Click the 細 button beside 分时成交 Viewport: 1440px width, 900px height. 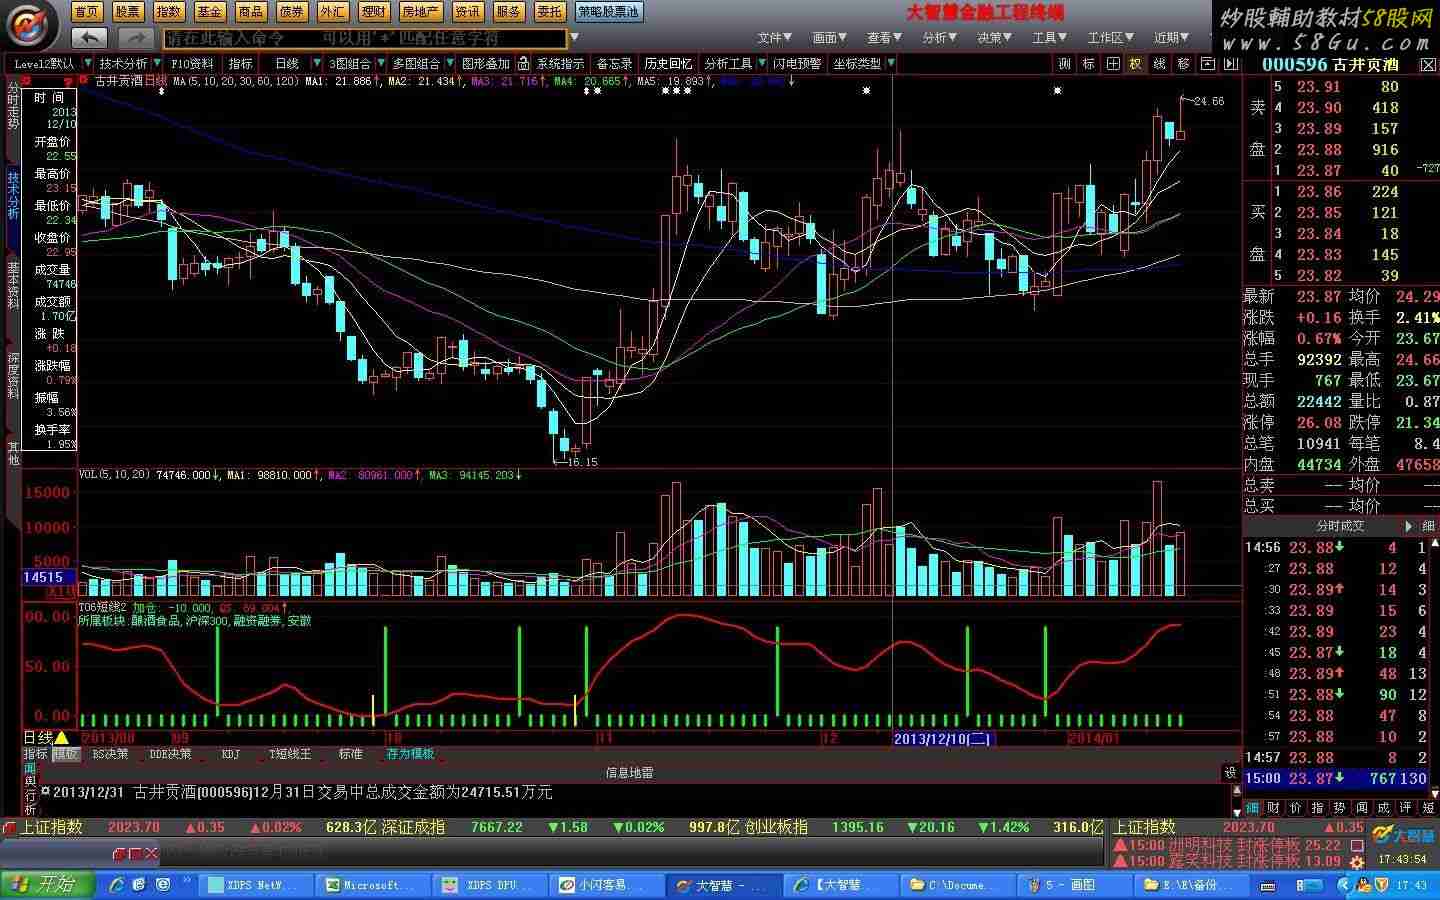click(1429, 526)
